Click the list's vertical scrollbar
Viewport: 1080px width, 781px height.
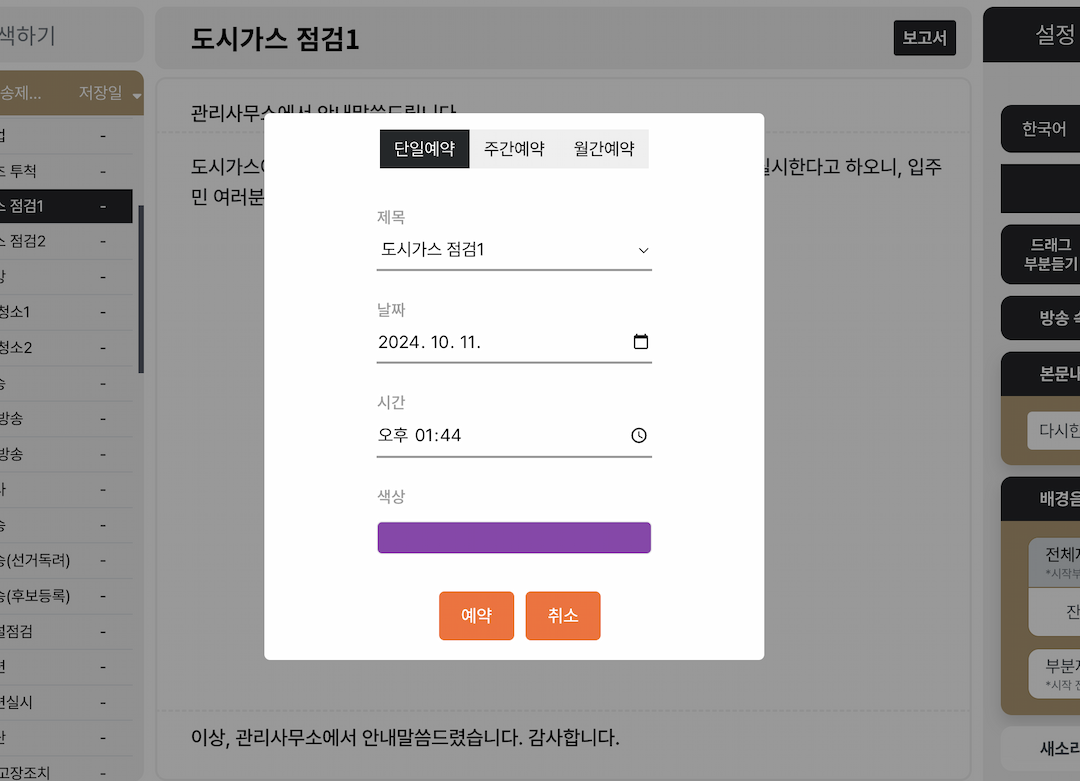[141, 289]
